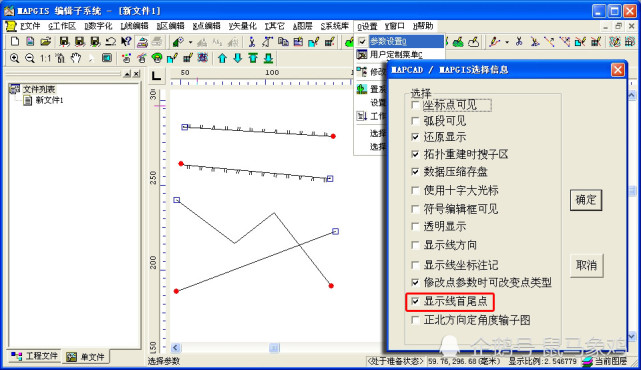The image size is (641, 370).
Task: Click the green telephone-shaped toolbar icon
Action: tap(157, 58)
